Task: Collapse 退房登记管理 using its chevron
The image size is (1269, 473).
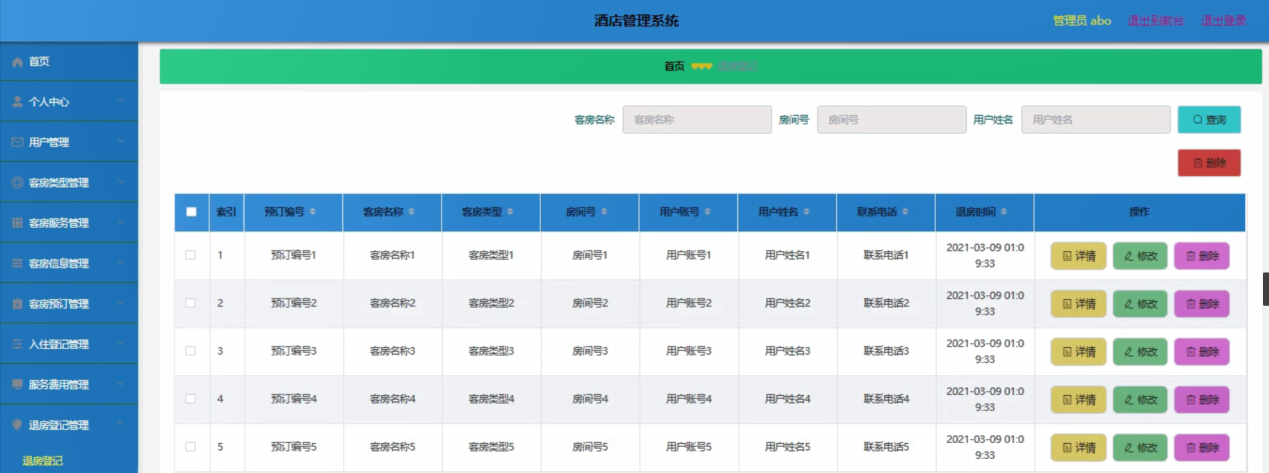Action: 120,425
